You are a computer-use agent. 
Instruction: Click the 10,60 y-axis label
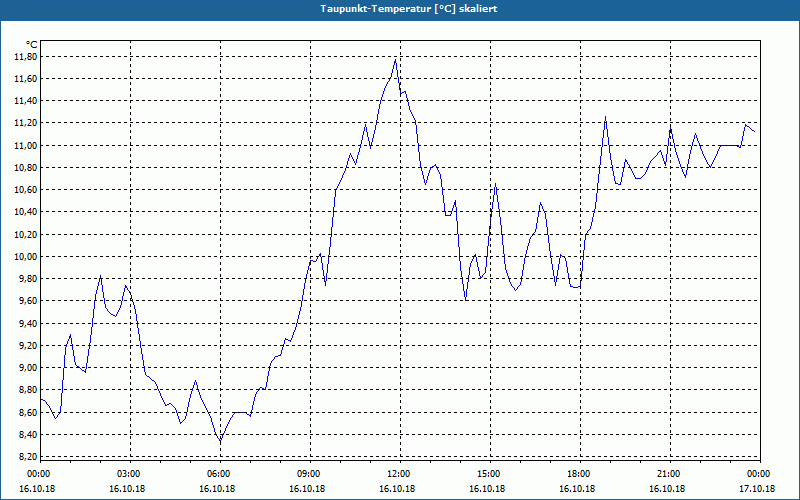(x=25, y=190)
